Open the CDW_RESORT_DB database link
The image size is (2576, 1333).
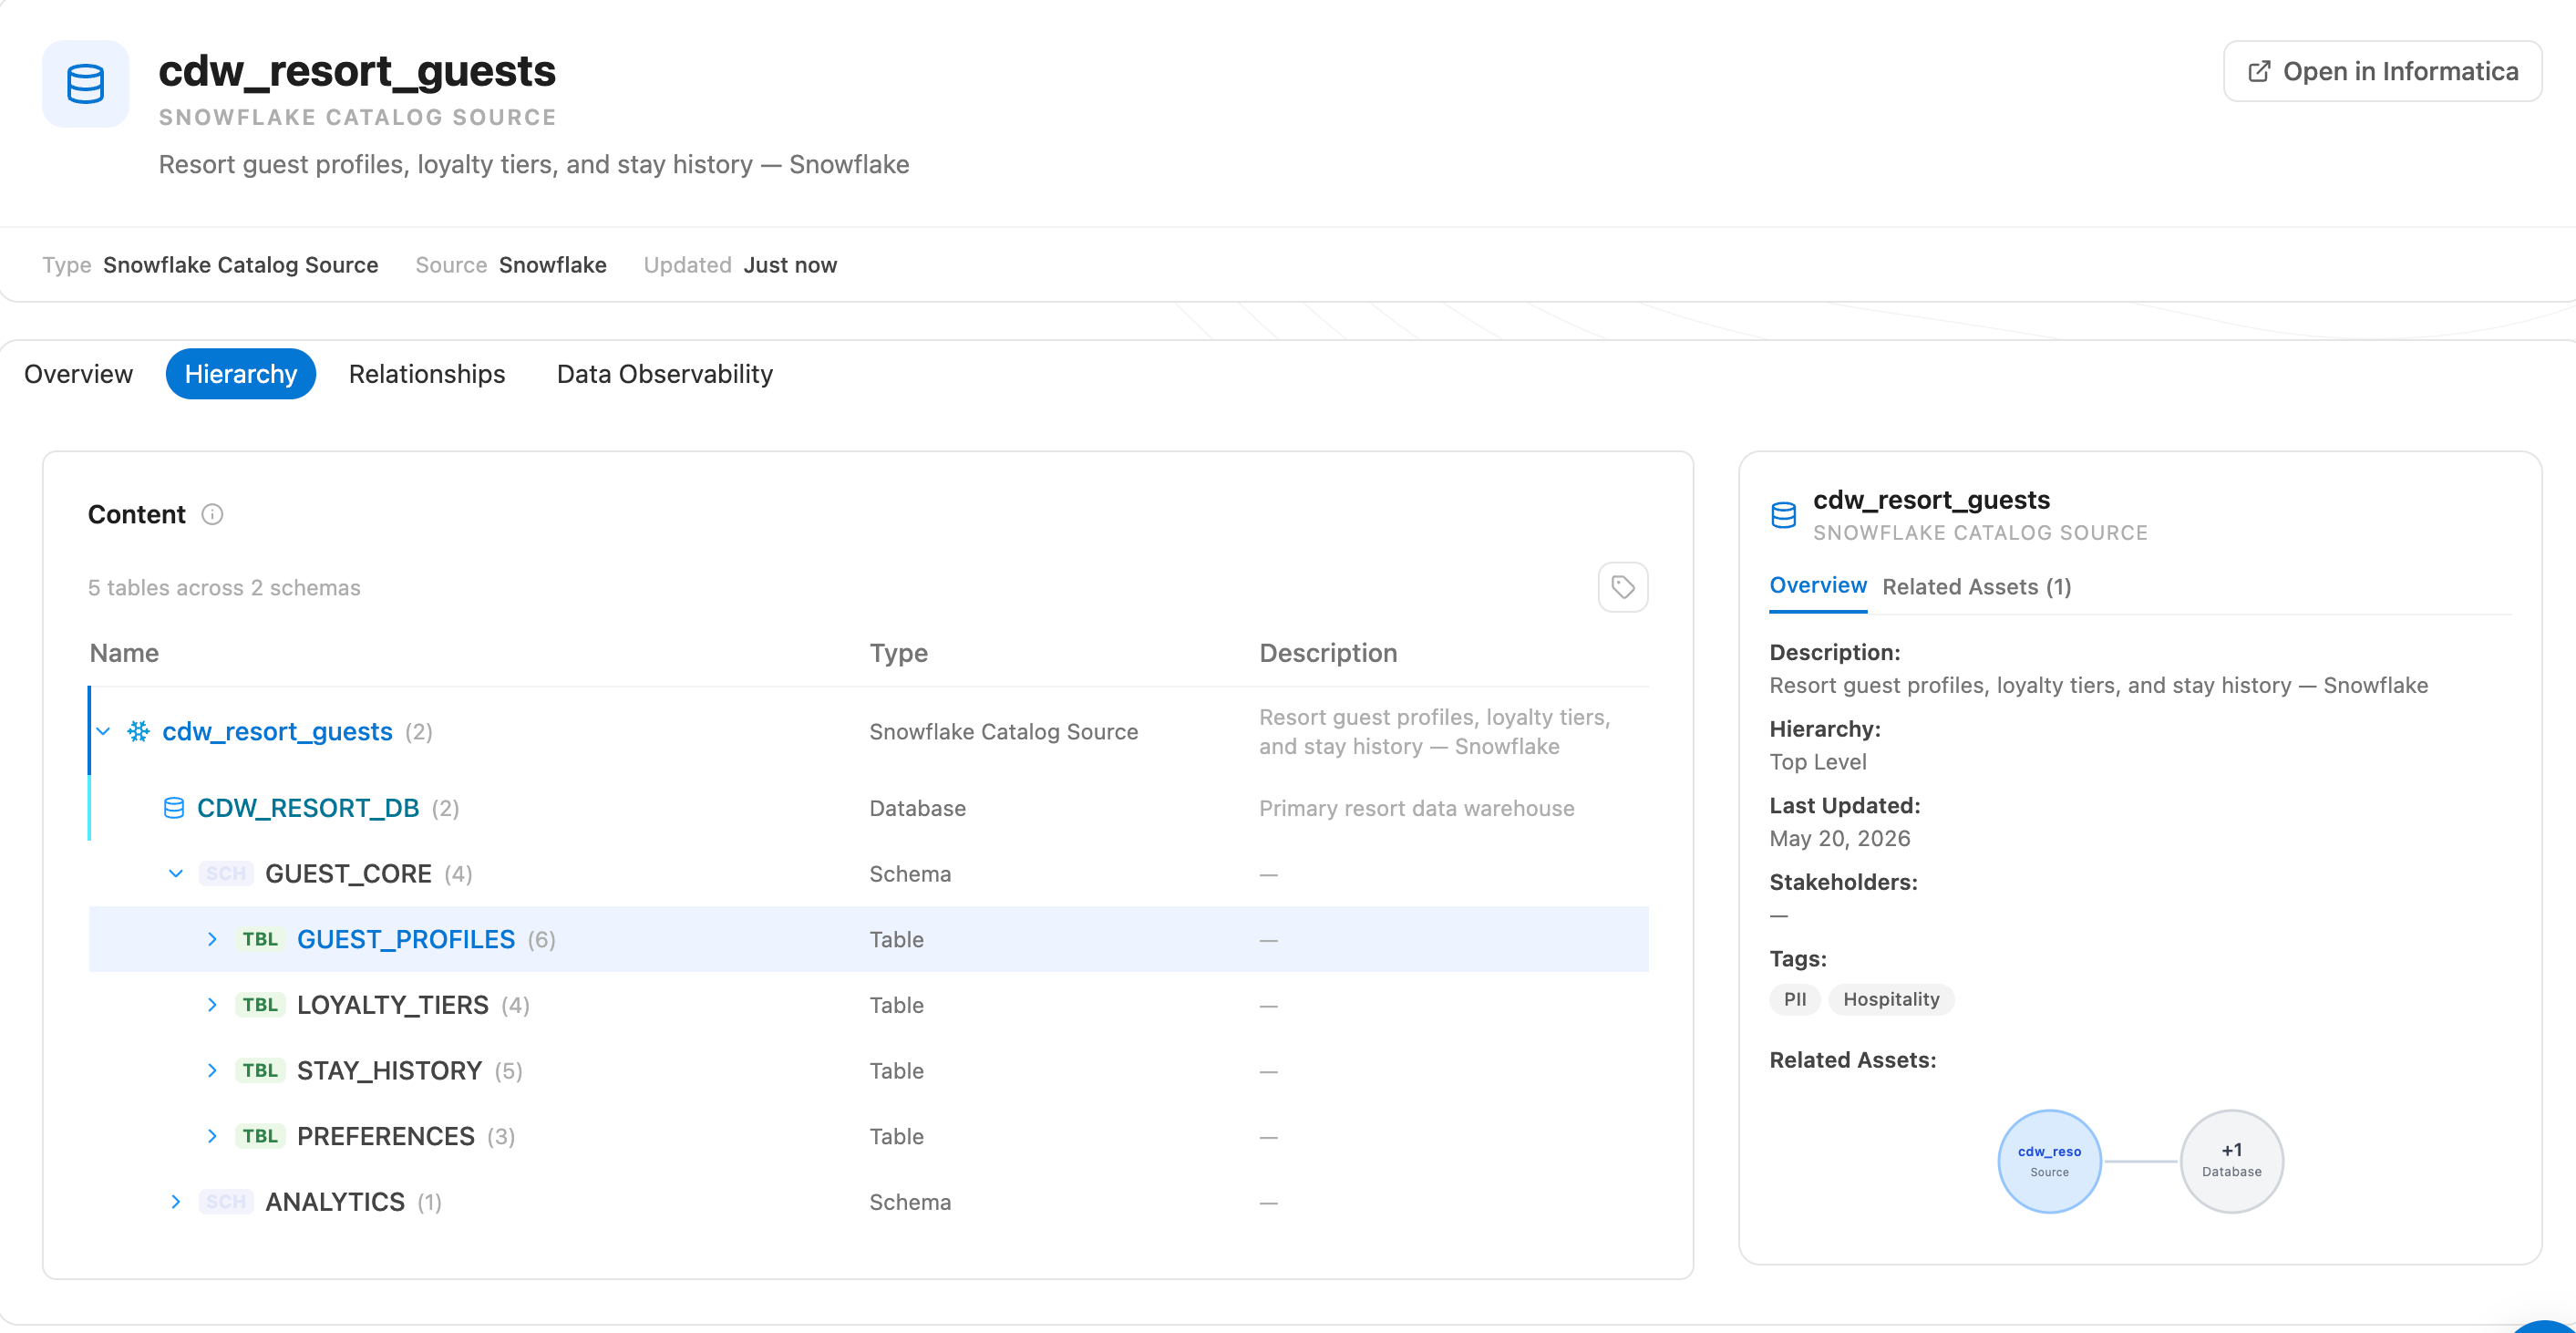click(308, 808)
